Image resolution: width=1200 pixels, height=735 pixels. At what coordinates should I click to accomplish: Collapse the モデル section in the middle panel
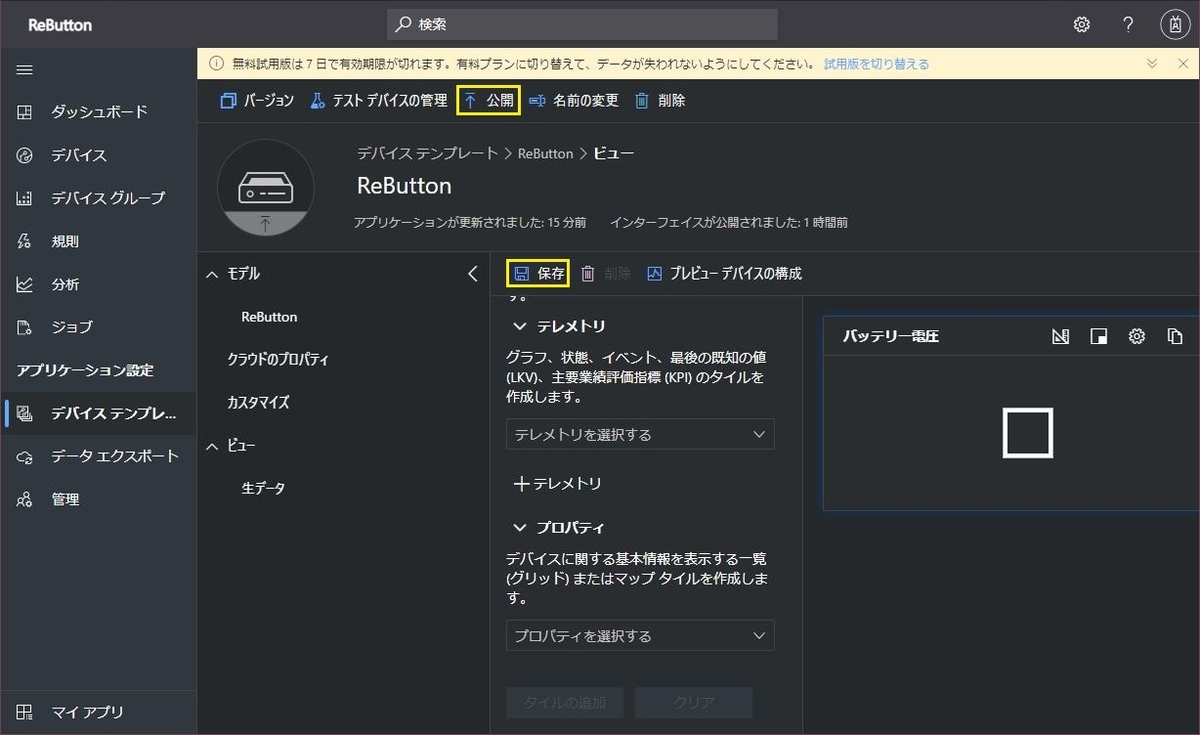tap(211, 273)
